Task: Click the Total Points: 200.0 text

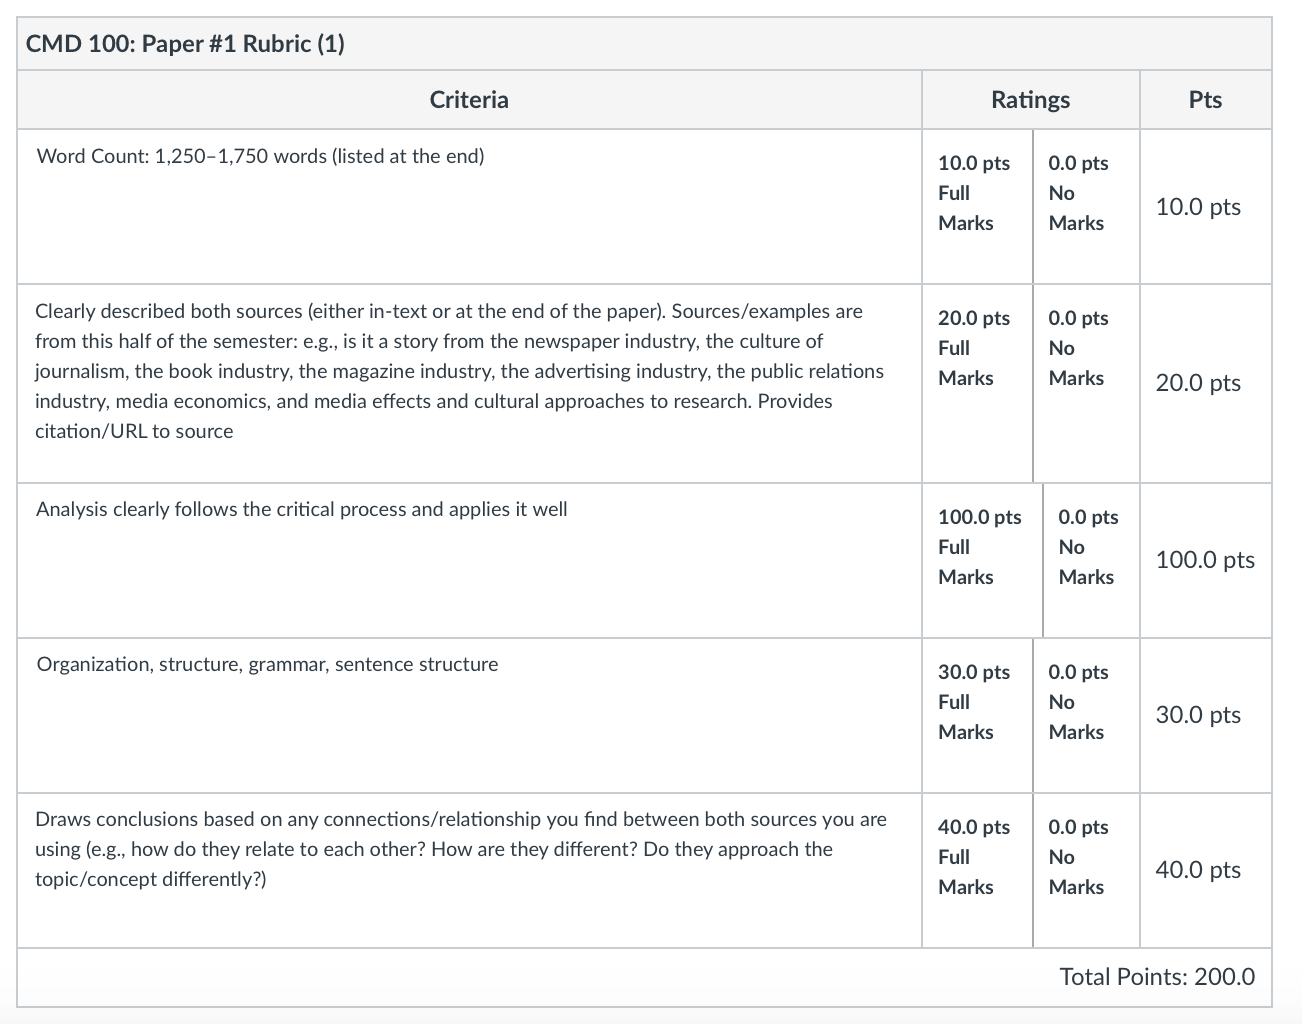Action: (x=1157, y=977)
